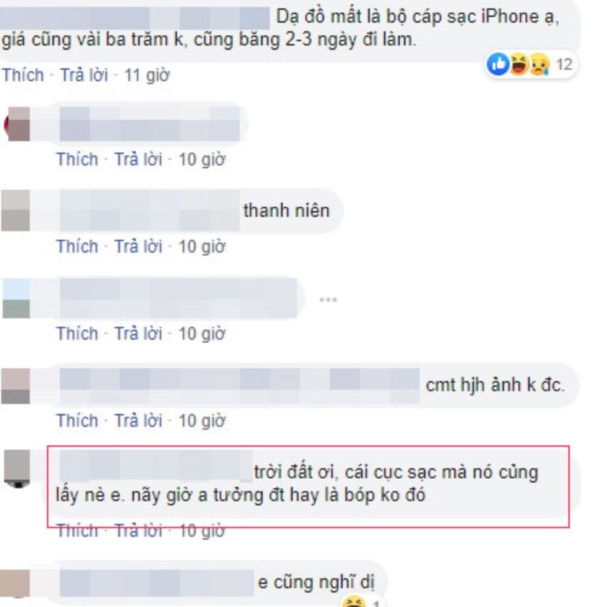Like the 'trời đất ơi' comment

click(77, 530)
